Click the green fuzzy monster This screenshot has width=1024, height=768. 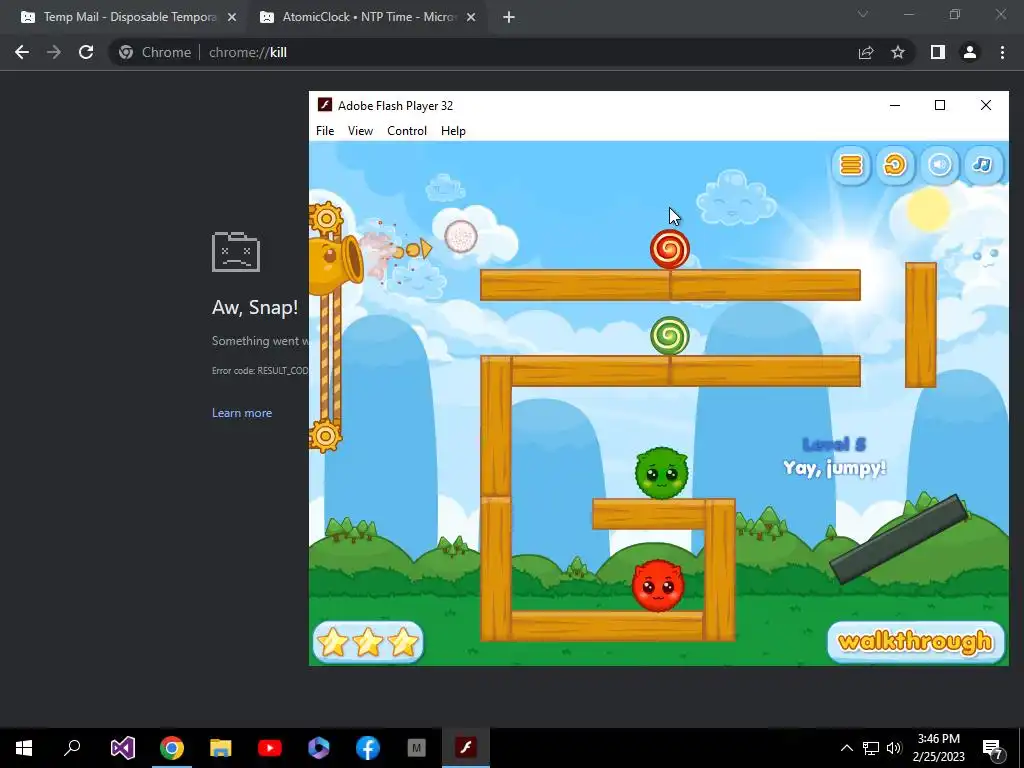662,473
